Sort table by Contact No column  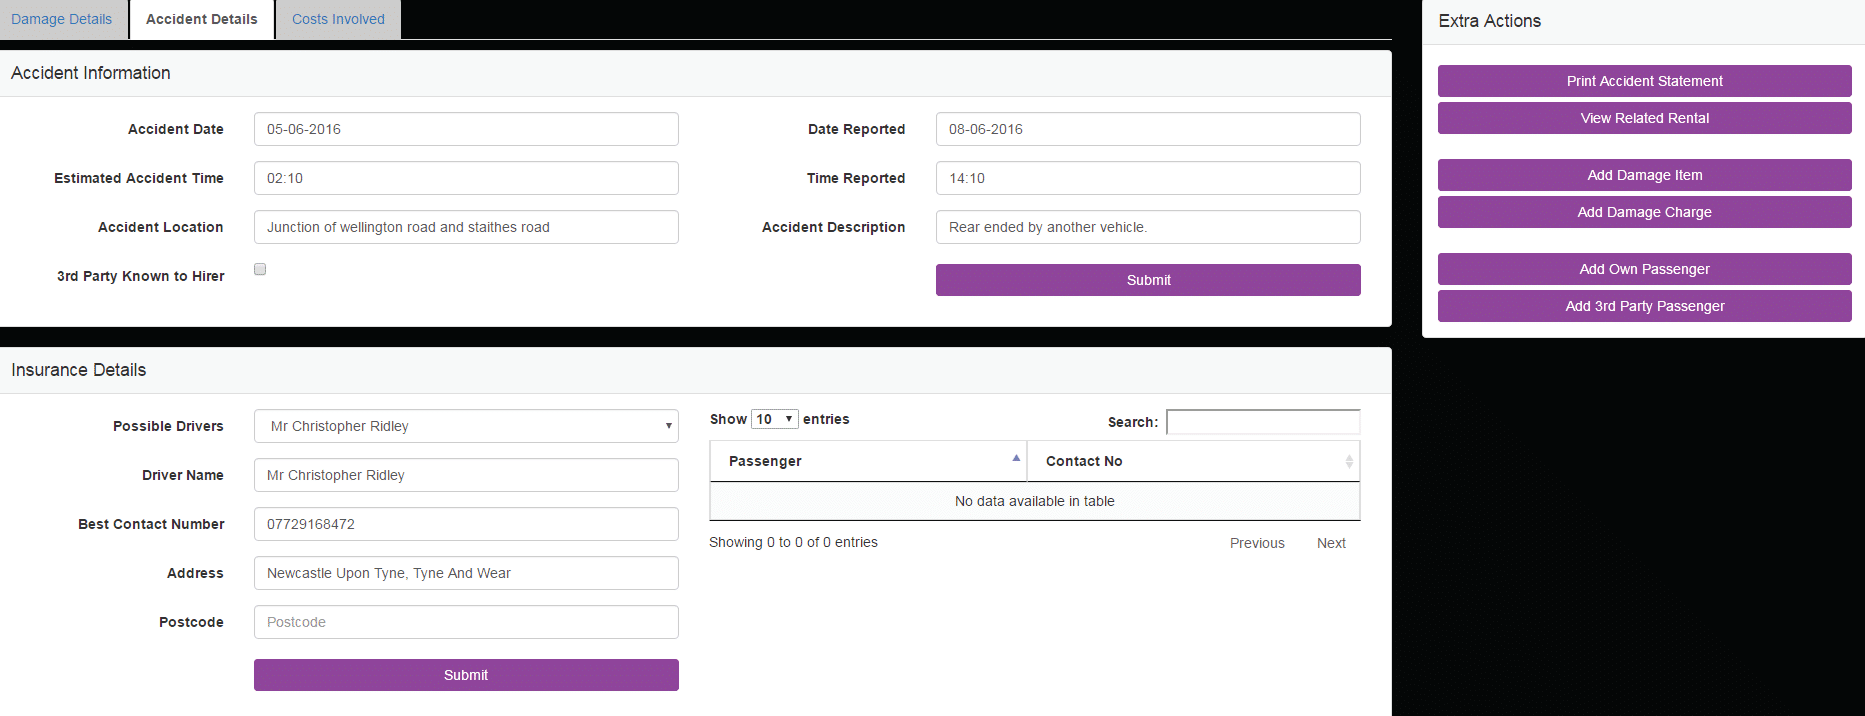point(1192,461)
